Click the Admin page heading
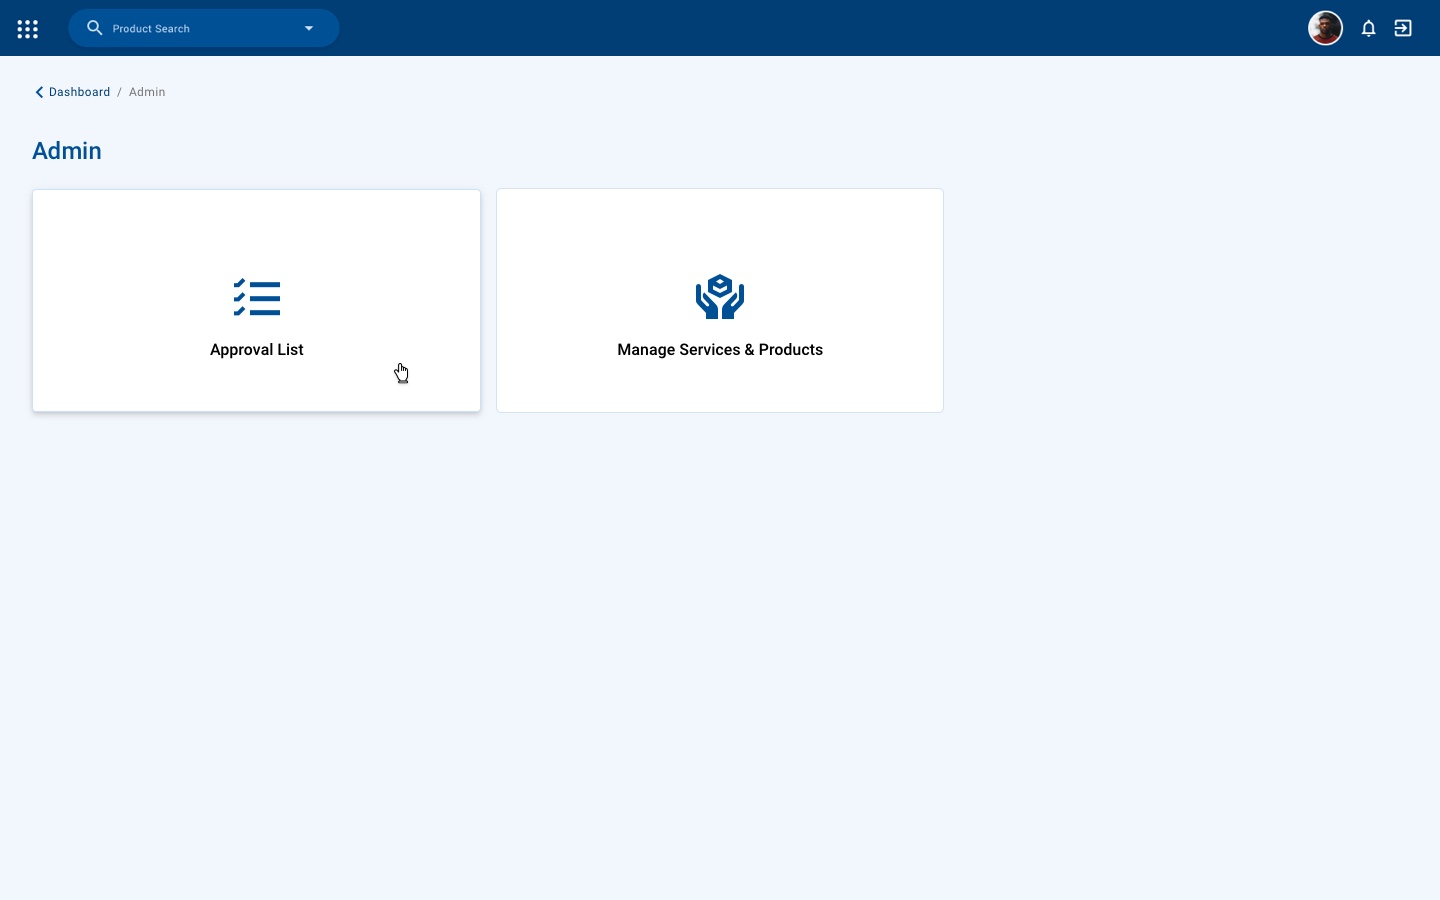 67,151
